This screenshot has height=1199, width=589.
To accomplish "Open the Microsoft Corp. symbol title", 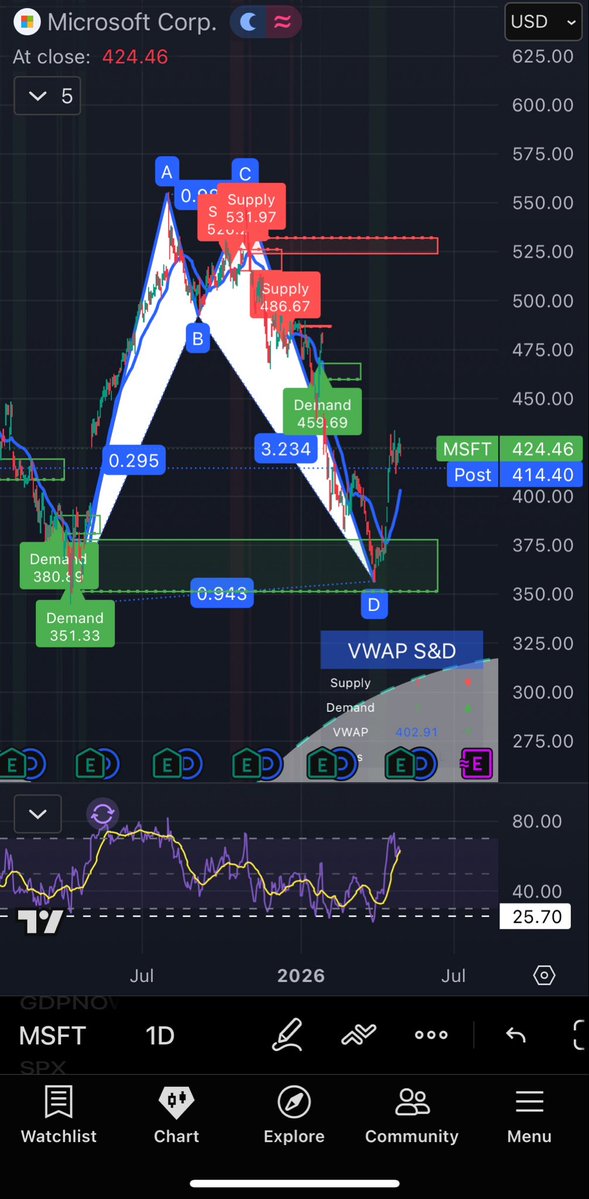I will [132, 22].
